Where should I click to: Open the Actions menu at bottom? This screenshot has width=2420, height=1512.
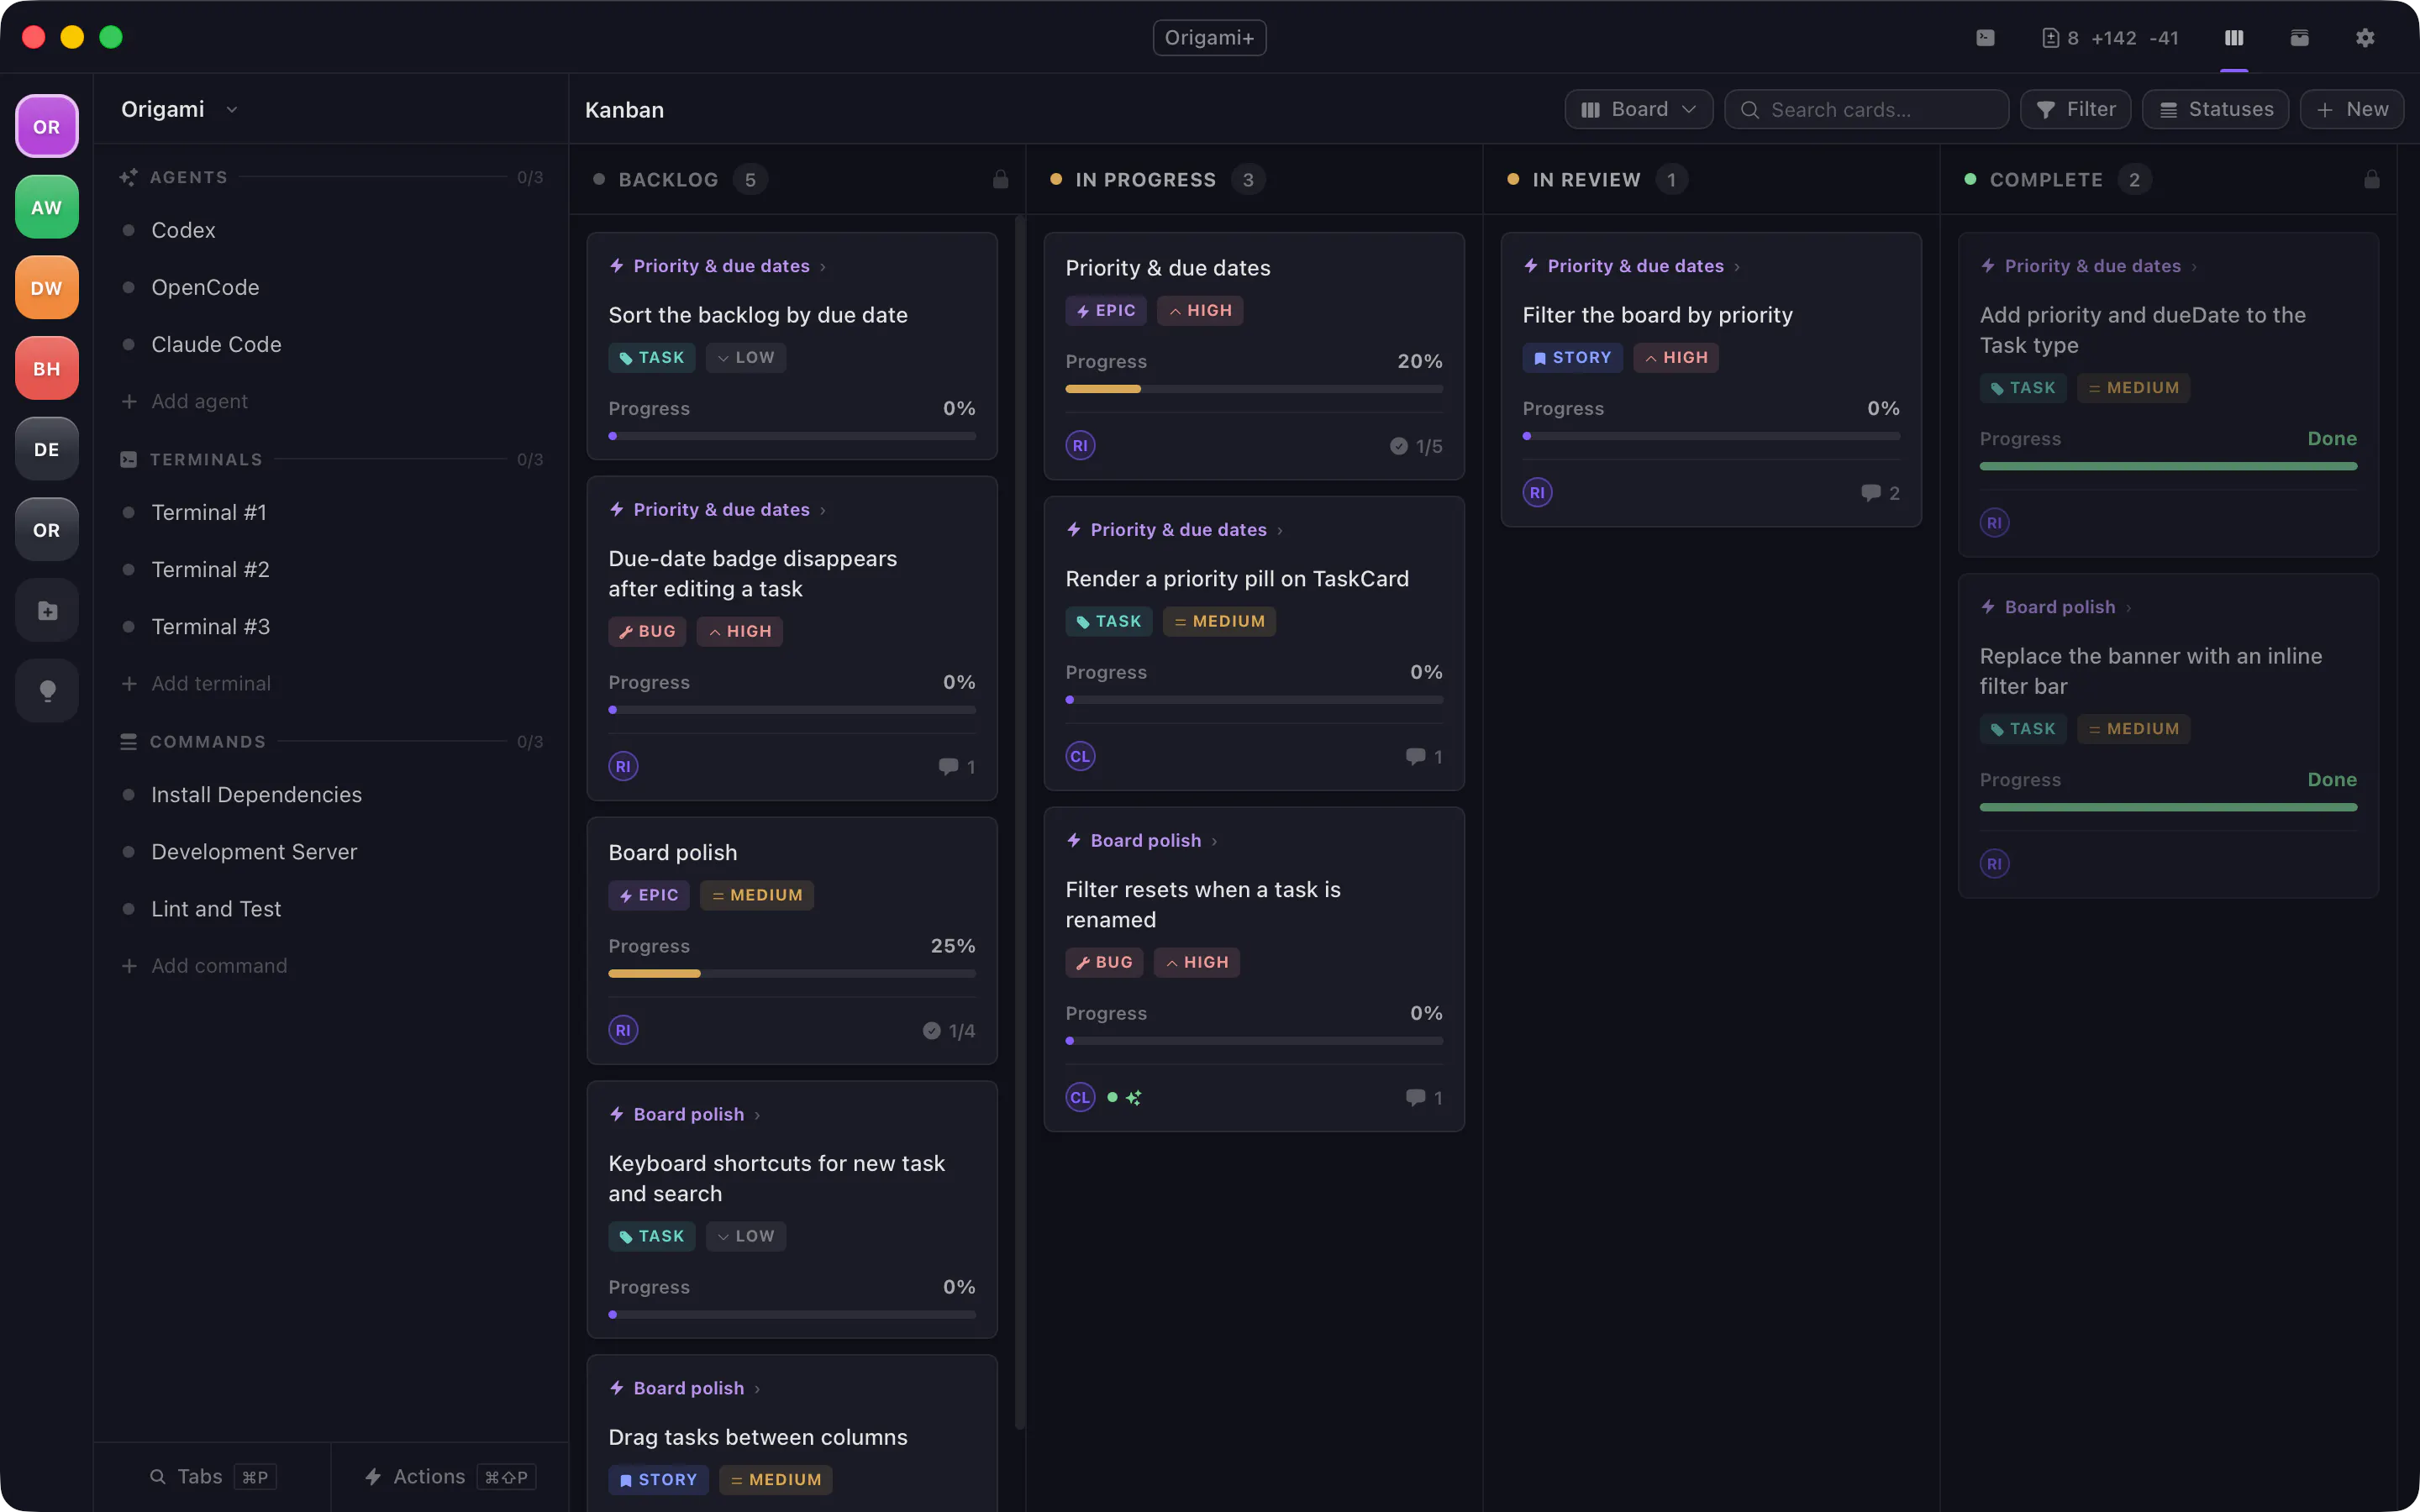point(450,1477)
